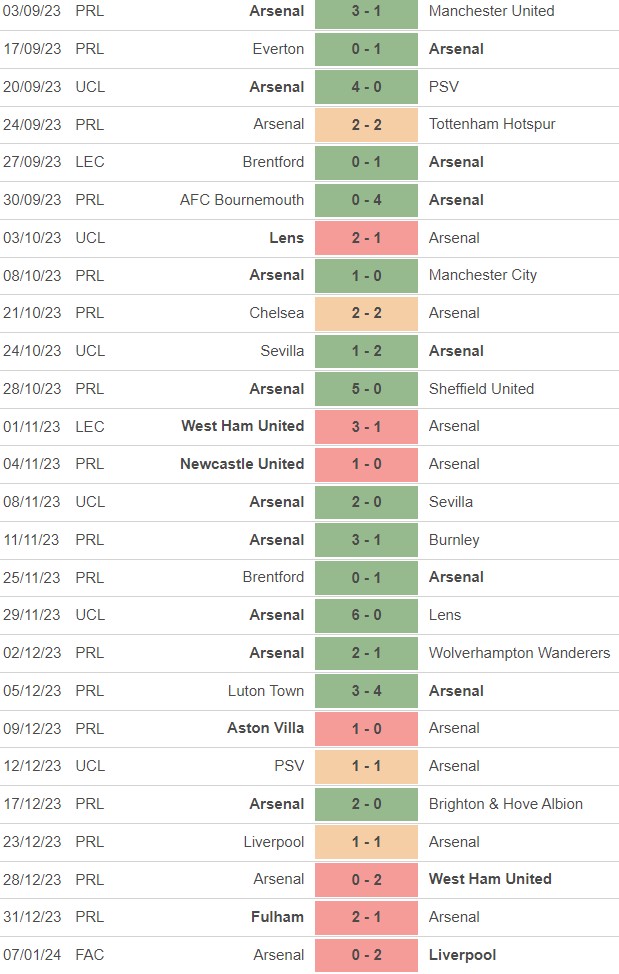Select the 3 - 4 score result

click(366, 691)
